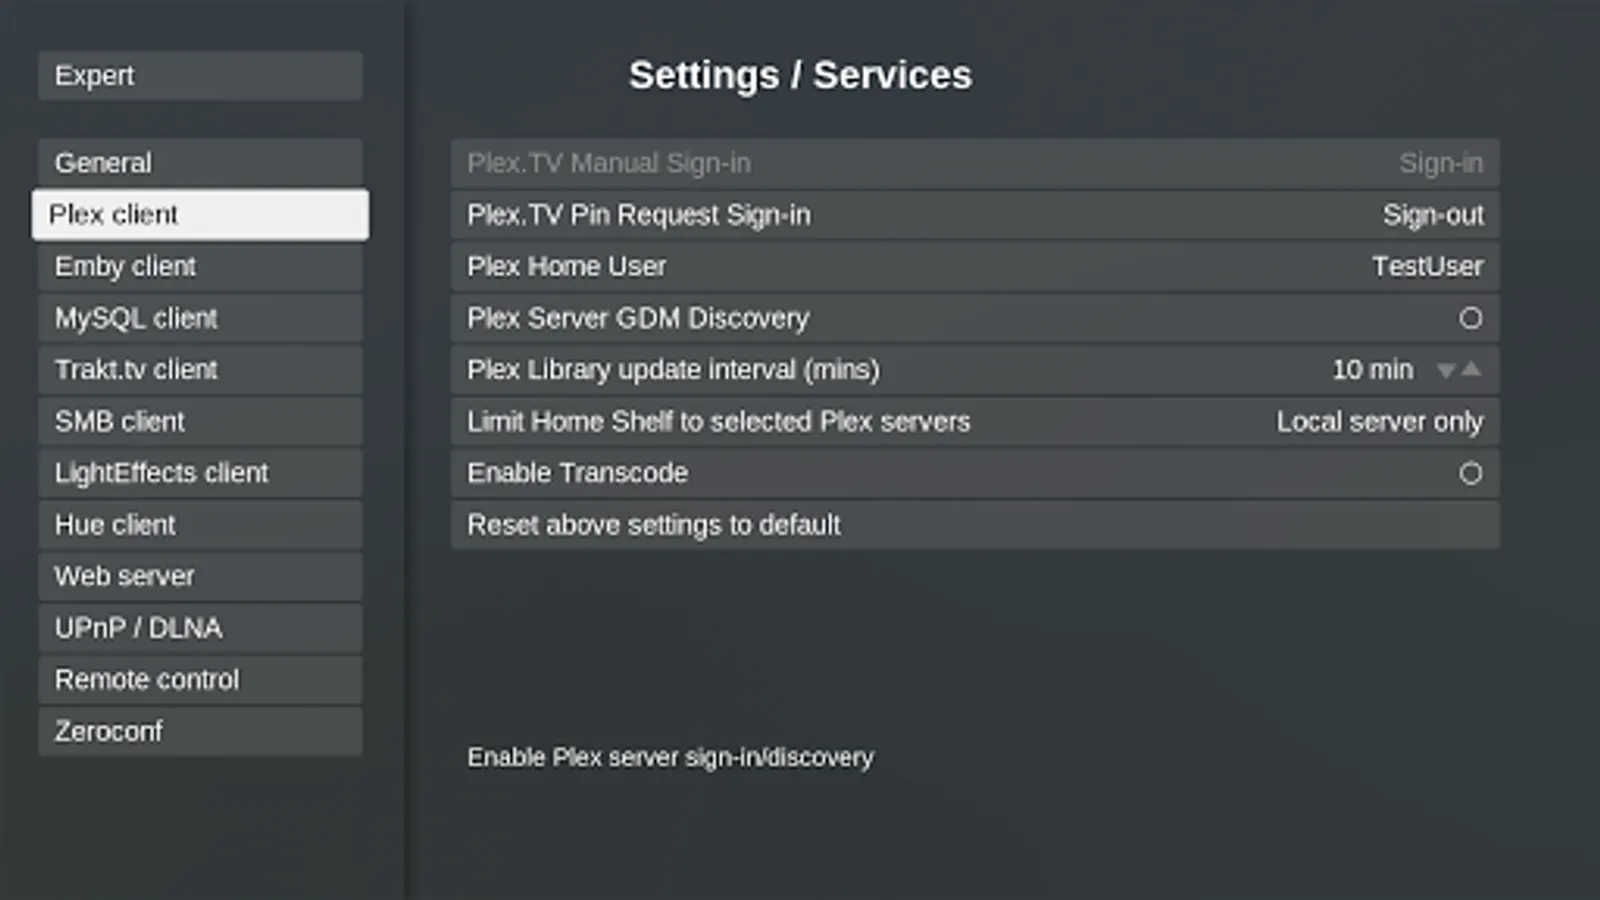Switch to MySQL client settings

[200, 318]
